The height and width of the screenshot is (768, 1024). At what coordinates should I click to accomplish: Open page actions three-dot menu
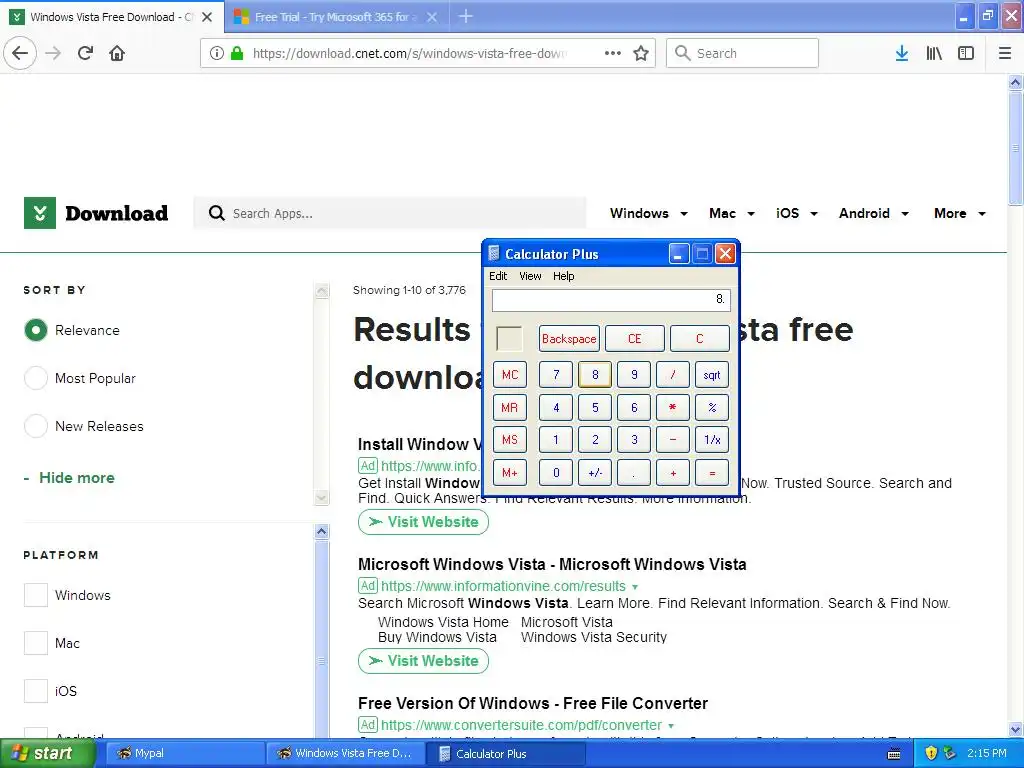click(613, 53)
